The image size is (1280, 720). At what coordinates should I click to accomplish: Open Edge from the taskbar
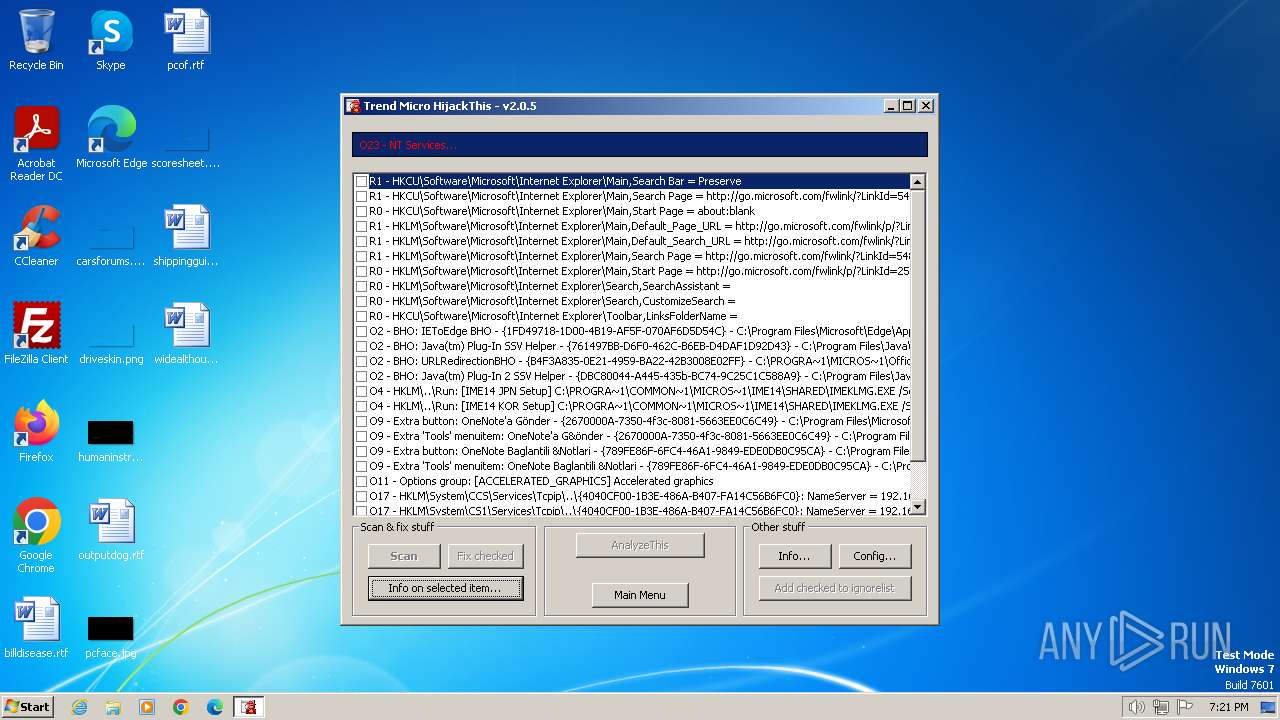215,707
